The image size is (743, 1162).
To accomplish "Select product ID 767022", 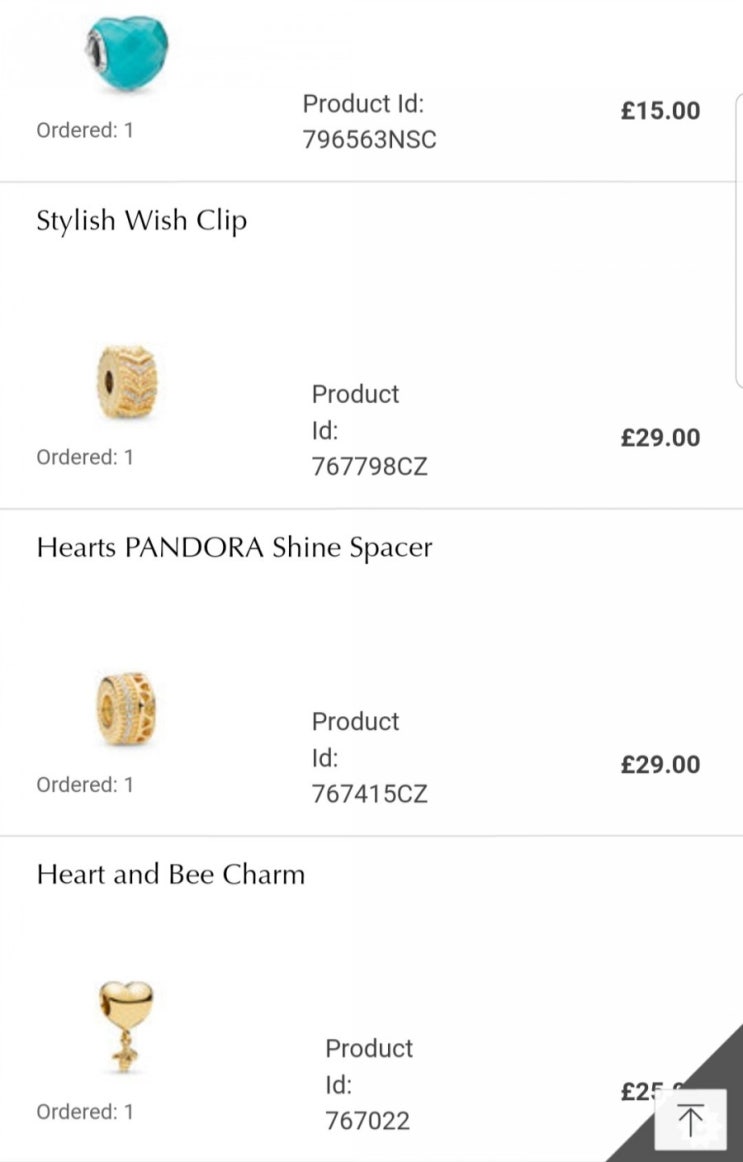I will click(367, 1121).
